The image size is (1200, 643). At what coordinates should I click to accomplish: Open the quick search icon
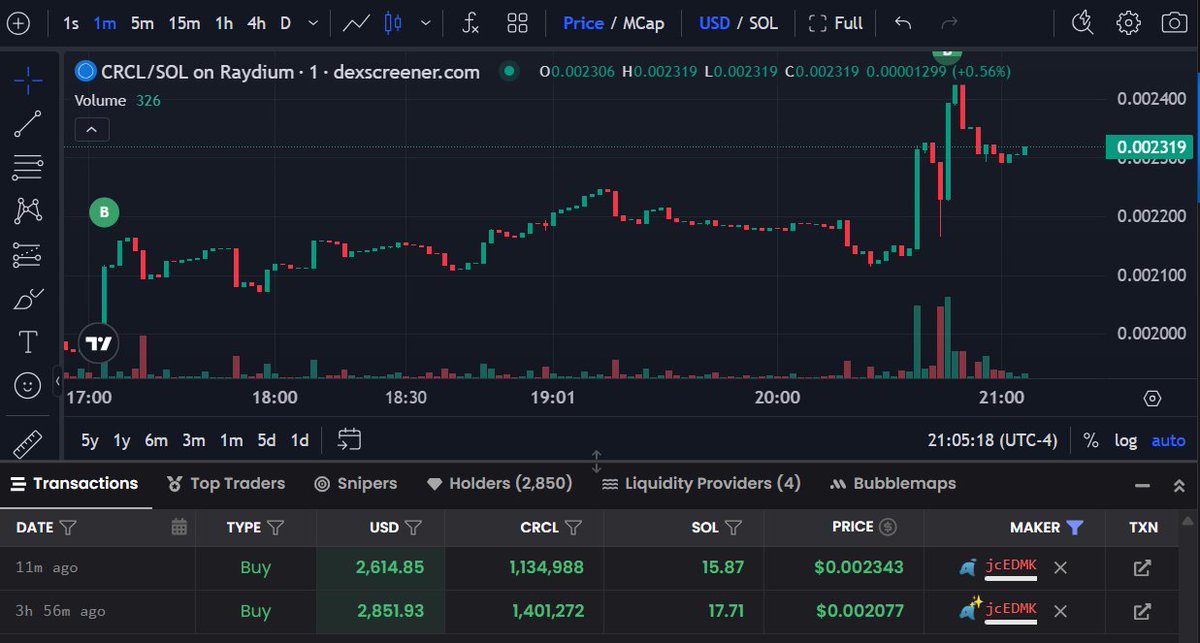[1083, 23]
